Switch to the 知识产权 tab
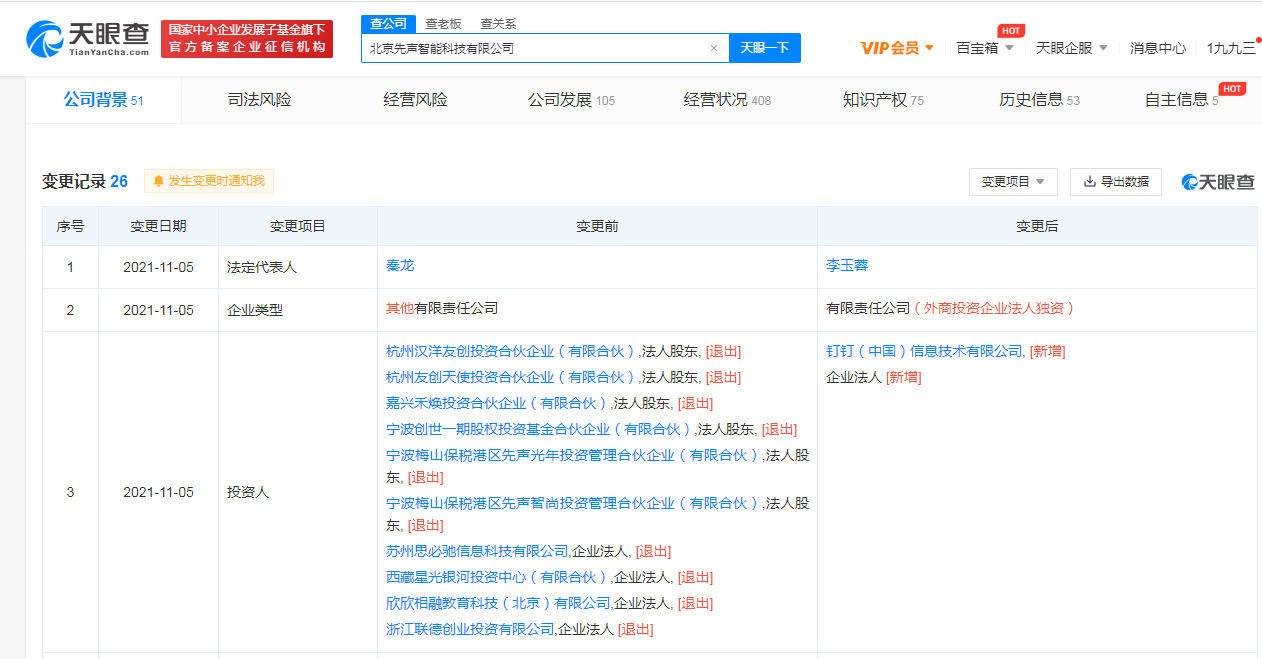 point(883,100)
